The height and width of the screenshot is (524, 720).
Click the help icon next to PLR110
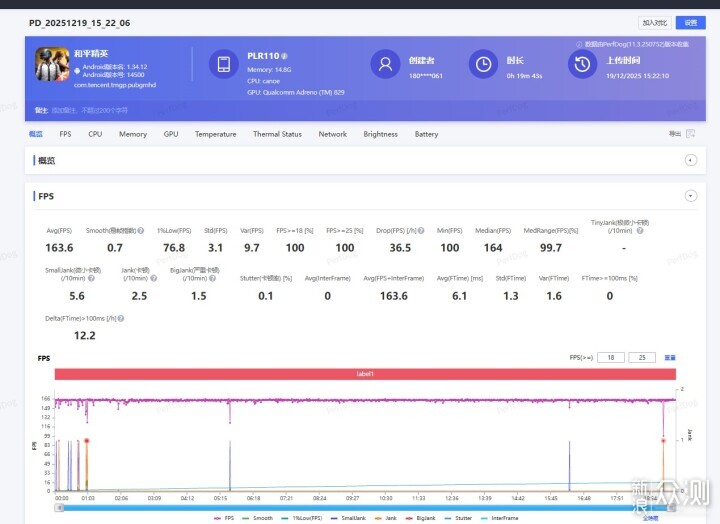point(285,56)
